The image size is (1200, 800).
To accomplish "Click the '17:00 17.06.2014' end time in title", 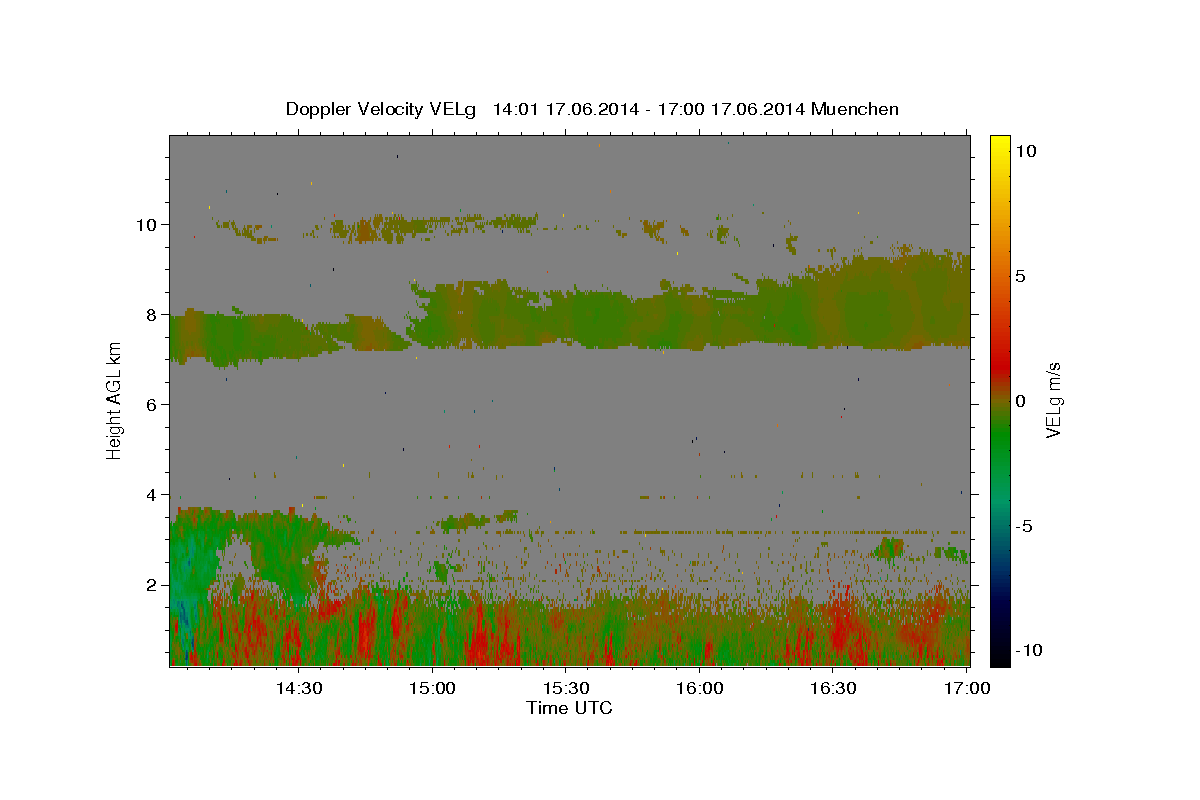I will pos(731,109).
